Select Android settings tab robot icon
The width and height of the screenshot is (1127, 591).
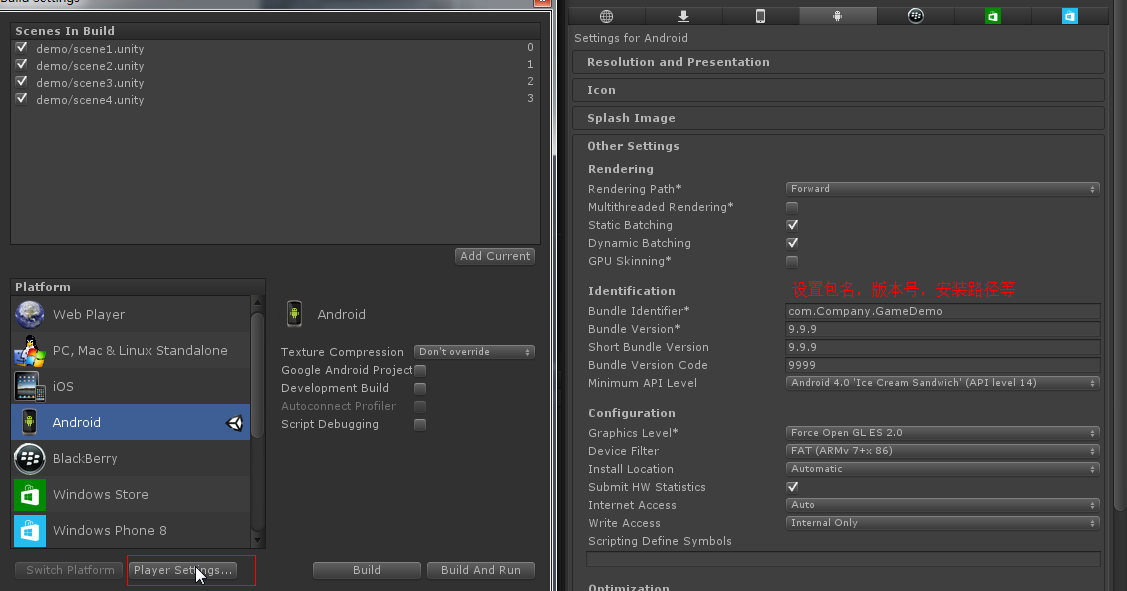[837, 16]
